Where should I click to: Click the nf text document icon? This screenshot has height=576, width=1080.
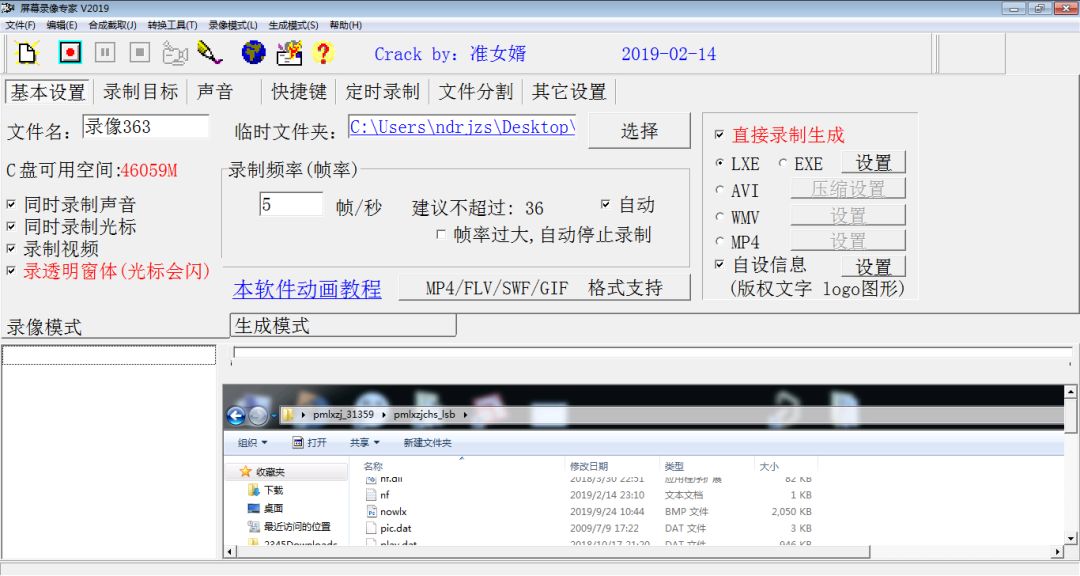(371, 495)
